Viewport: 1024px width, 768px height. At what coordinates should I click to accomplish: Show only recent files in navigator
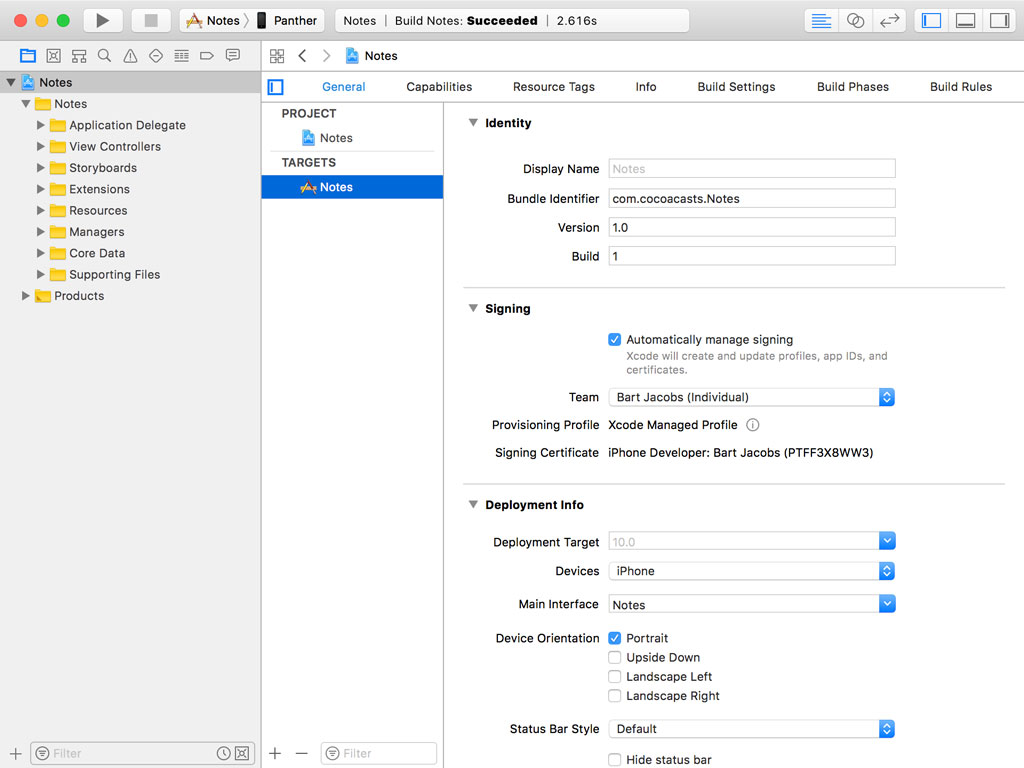(x=223, y=754)
